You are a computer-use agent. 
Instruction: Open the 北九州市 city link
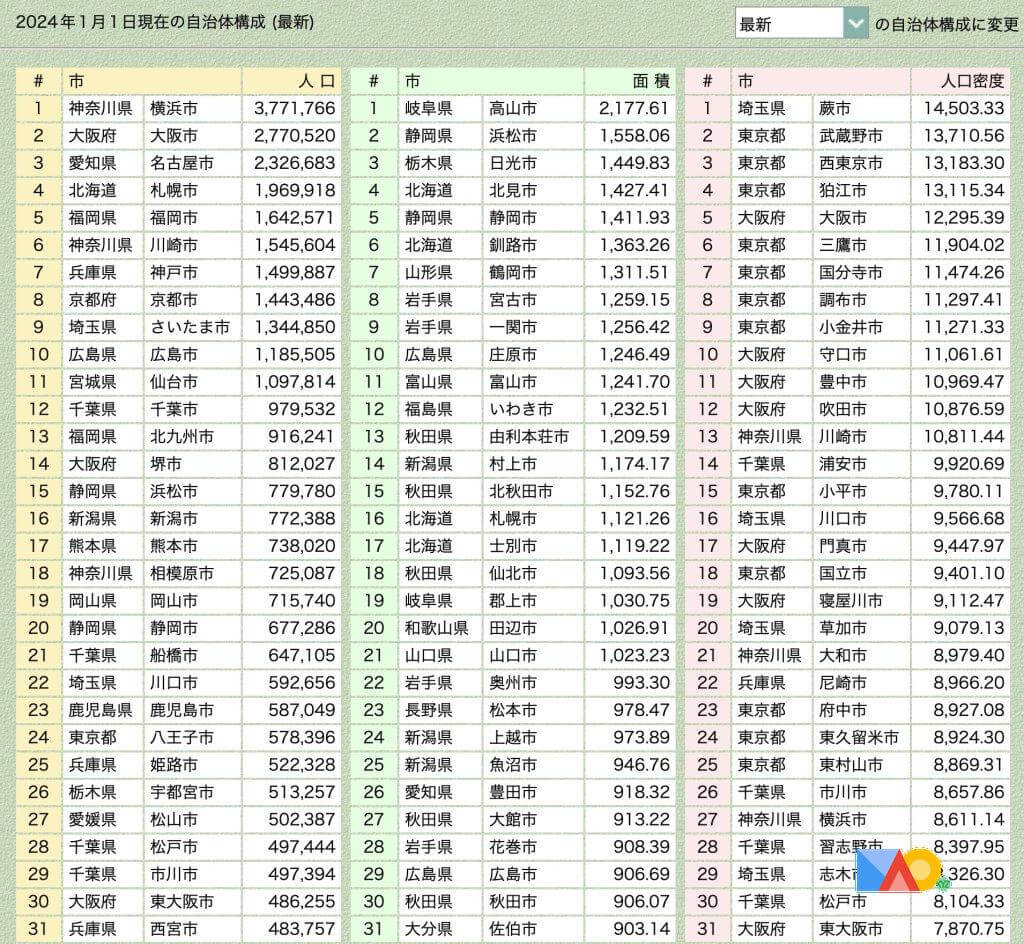[181, 436]
